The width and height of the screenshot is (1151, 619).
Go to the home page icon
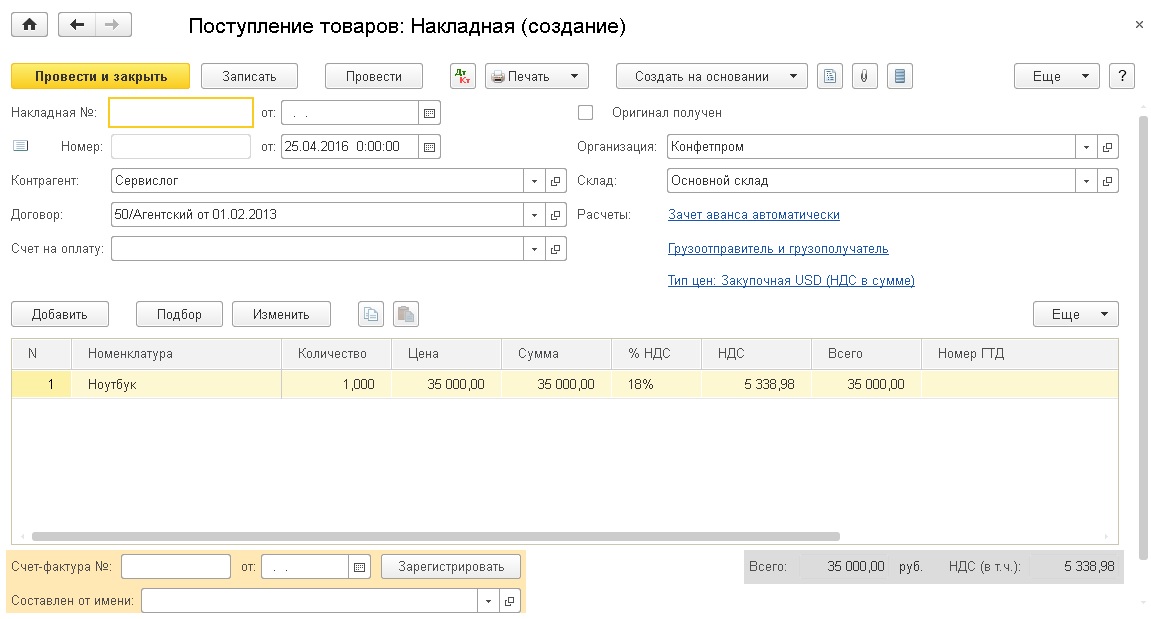(29, 25)
